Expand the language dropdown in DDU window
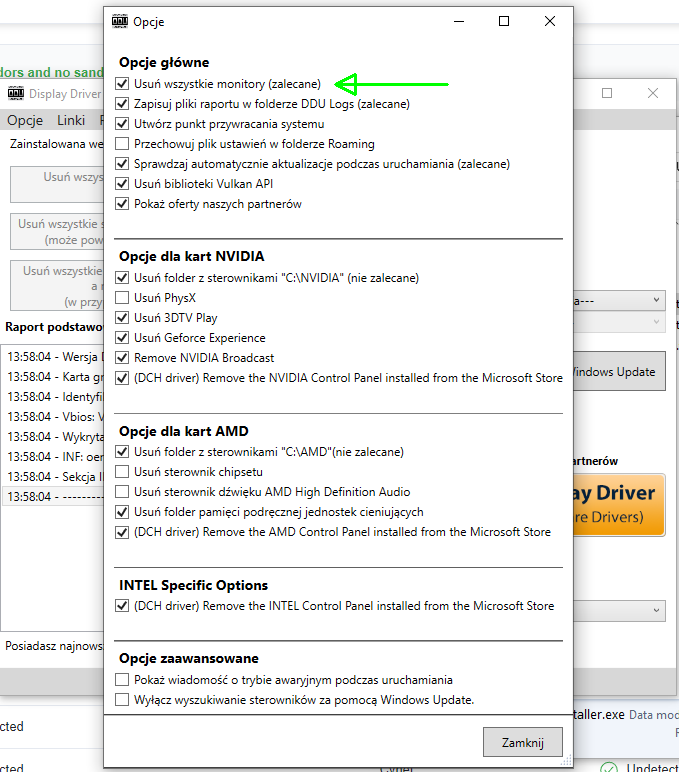679x772 pixels. 619,611
